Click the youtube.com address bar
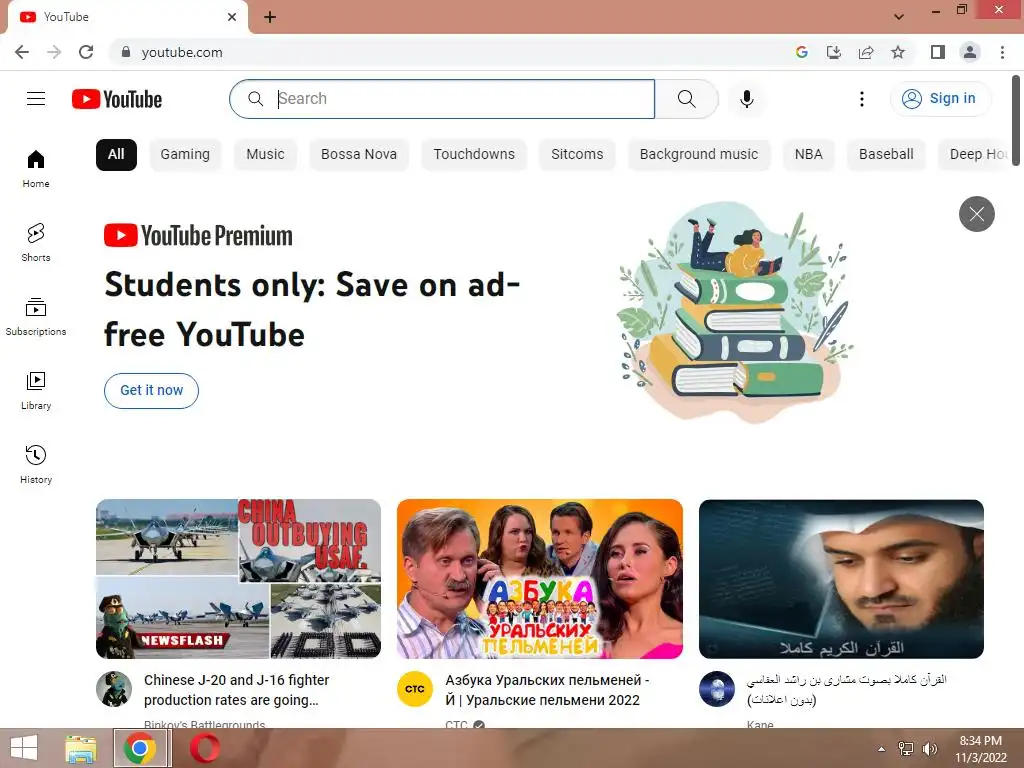The height and width of the screenshot is (768, 1024). pos(451,52)
